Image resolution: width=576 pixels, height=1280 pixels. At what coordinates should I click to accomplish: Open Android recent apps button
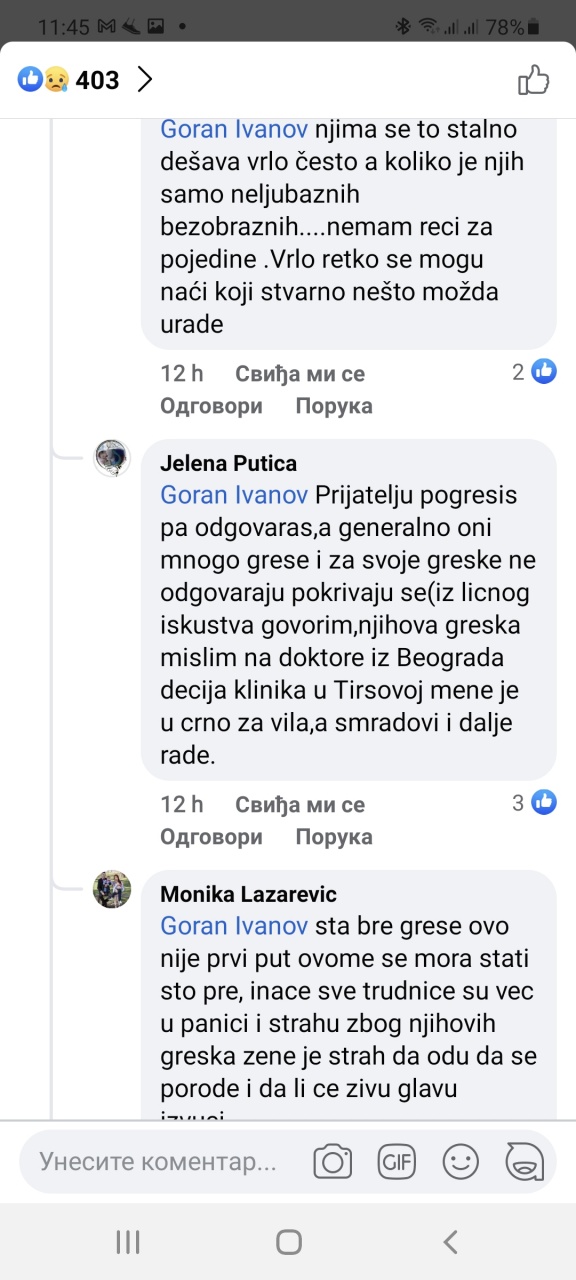click(x=128, y=1242)
